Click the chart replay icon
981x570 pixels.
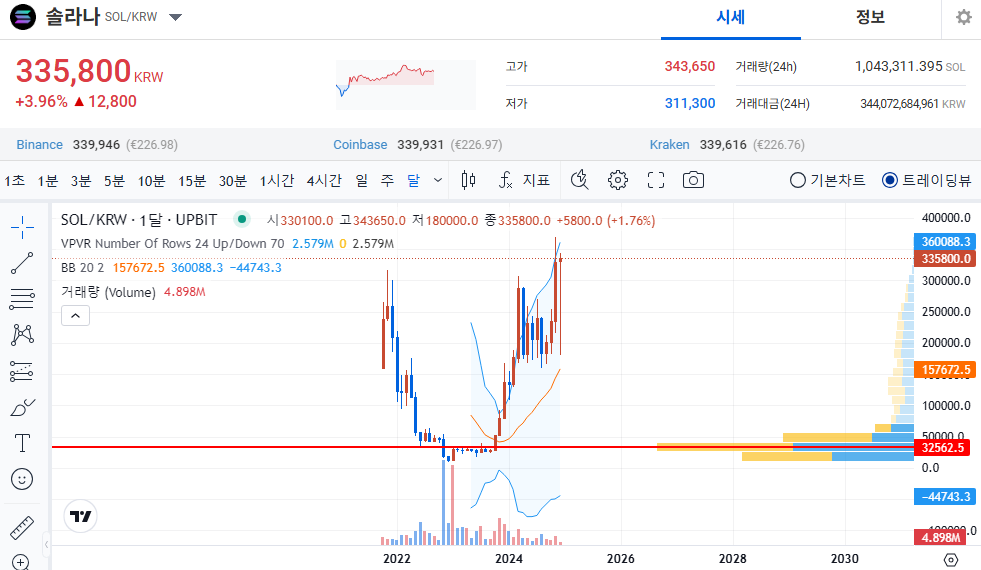coord(580,180)
